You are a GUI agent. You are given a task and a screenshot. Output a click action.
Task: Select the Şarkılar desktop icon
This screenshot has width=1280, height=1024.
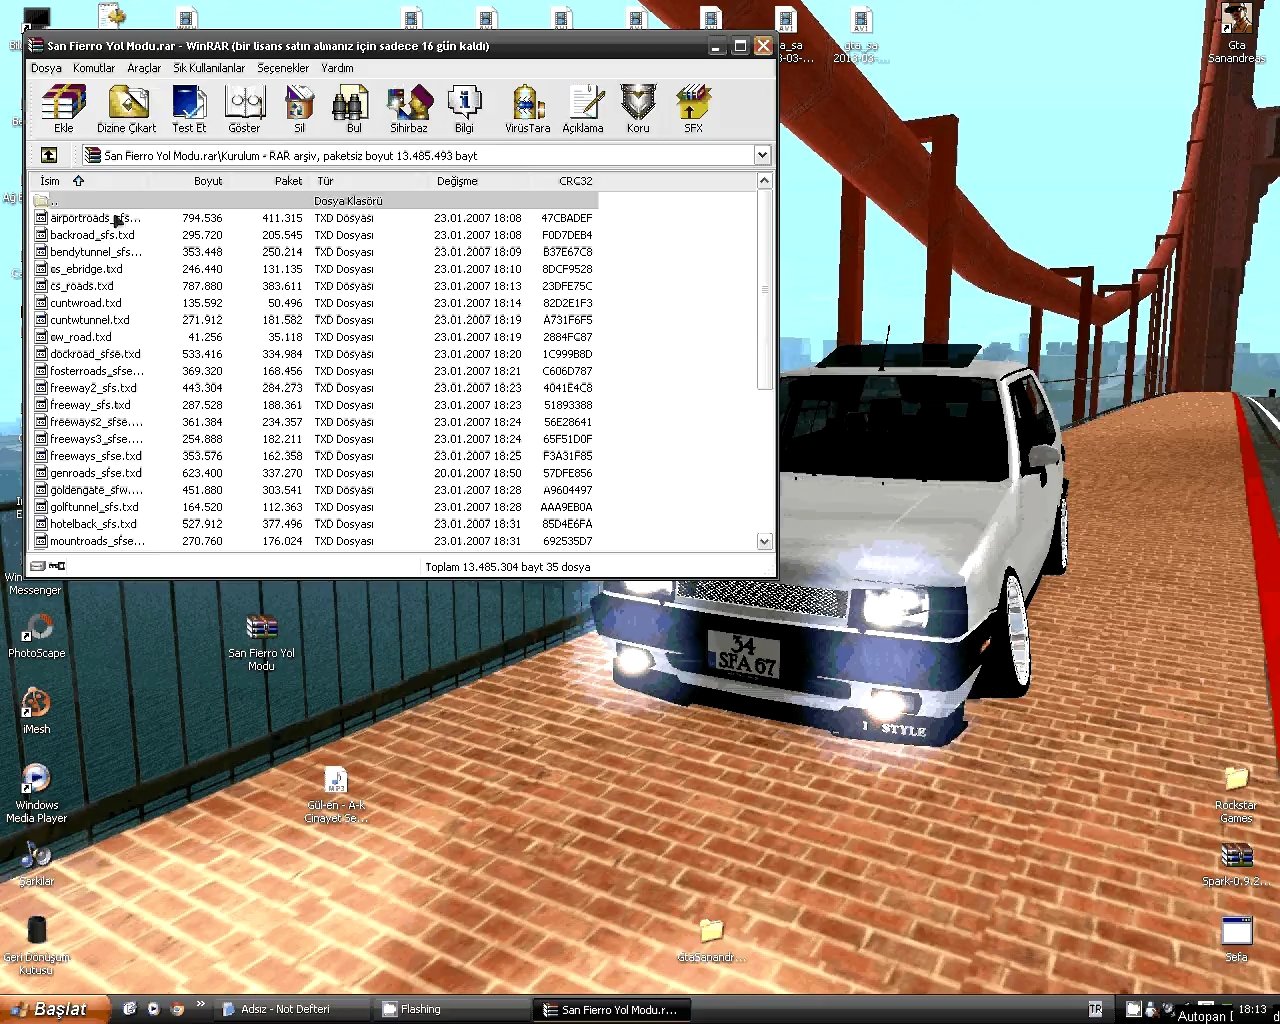(x=36, y=864)
